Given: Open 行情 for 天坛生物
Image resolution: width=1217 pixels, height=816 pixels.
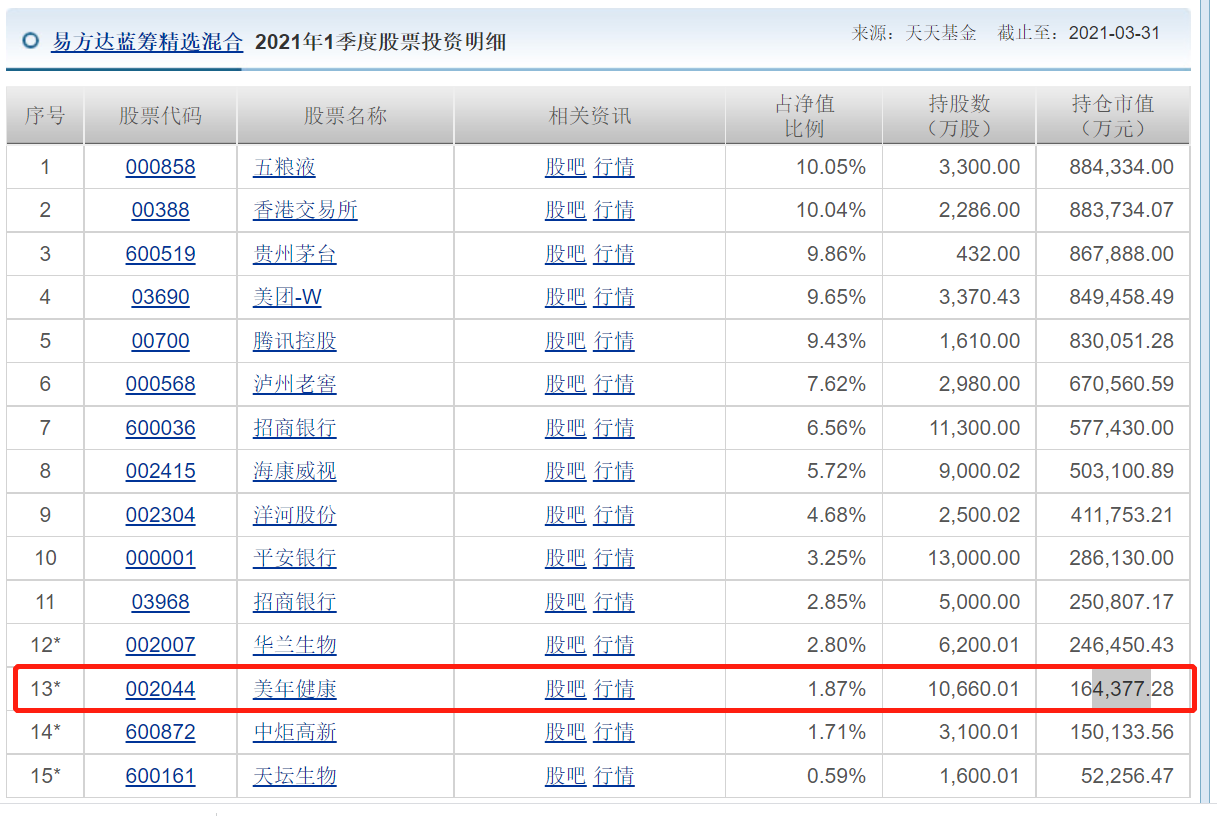Looking at the screenshot, I should 613,775.
